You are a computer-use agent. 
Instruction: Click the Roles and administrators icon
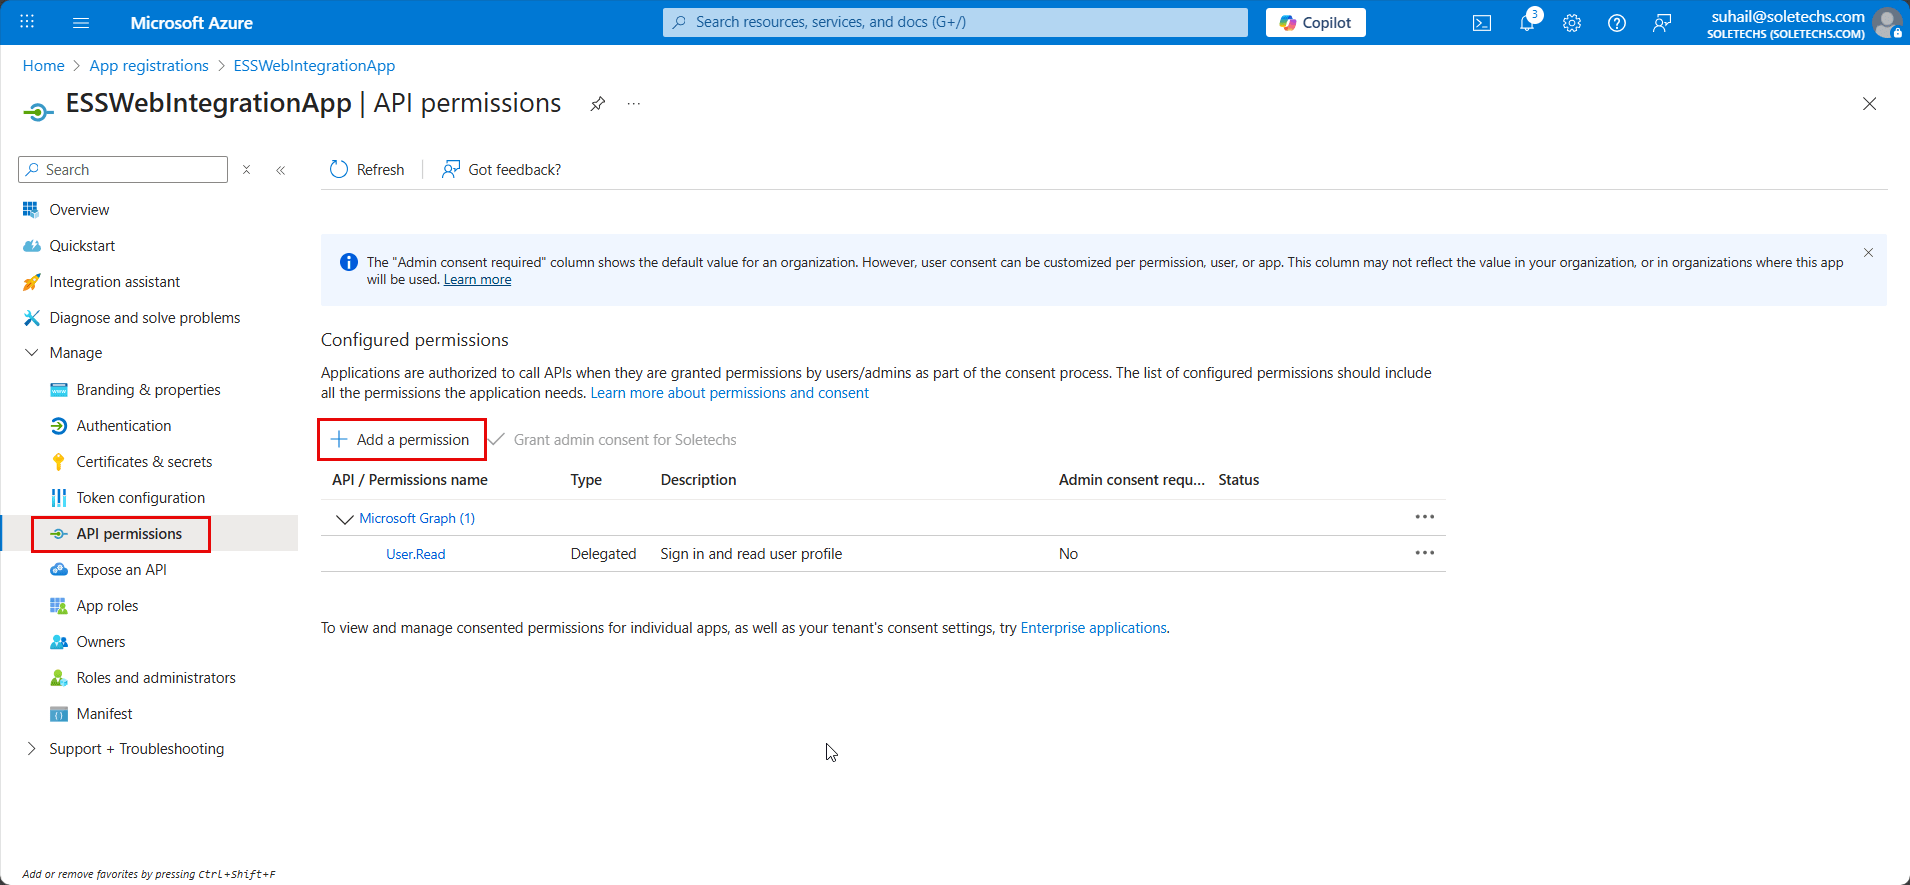pos(59,678)
